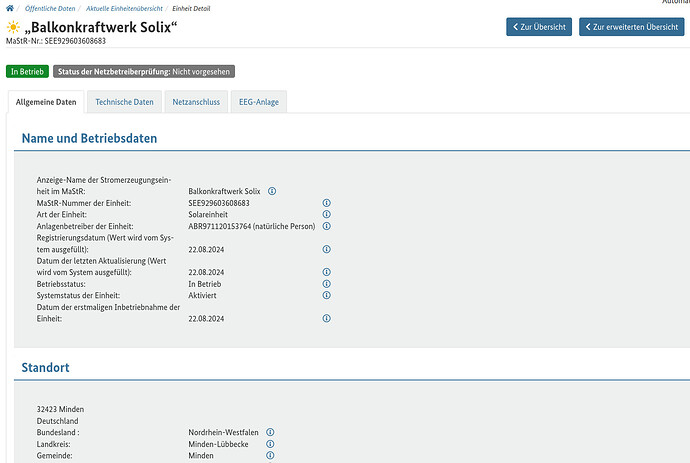
Task: Click the Aktiviert system status value
Action: 202,295
